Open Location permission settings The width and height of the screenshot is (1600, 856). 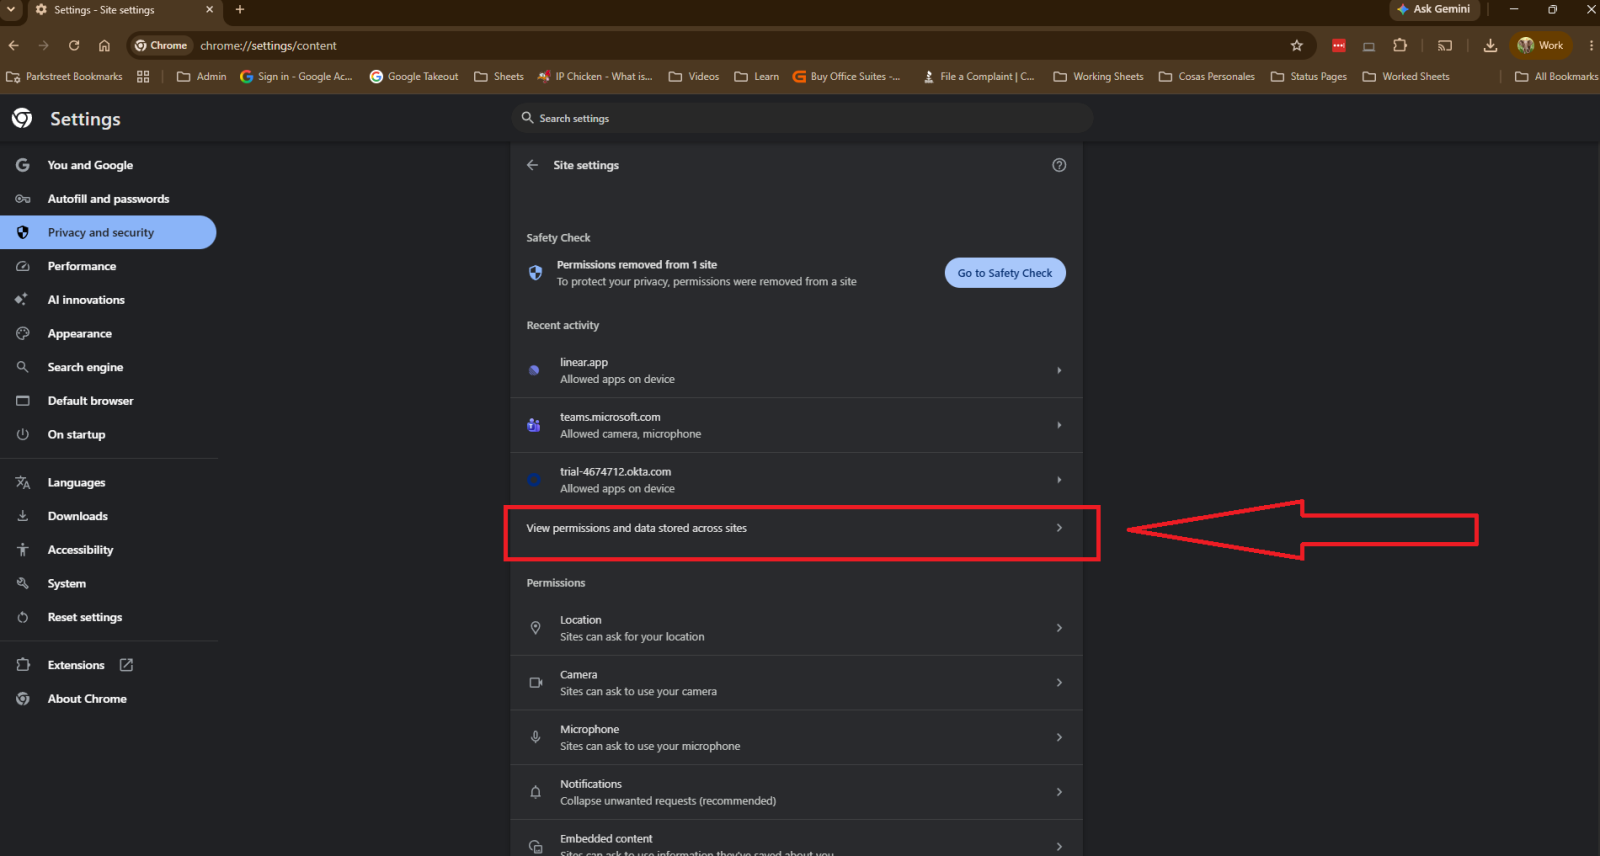pyautogui.click(x=797, y=628)
